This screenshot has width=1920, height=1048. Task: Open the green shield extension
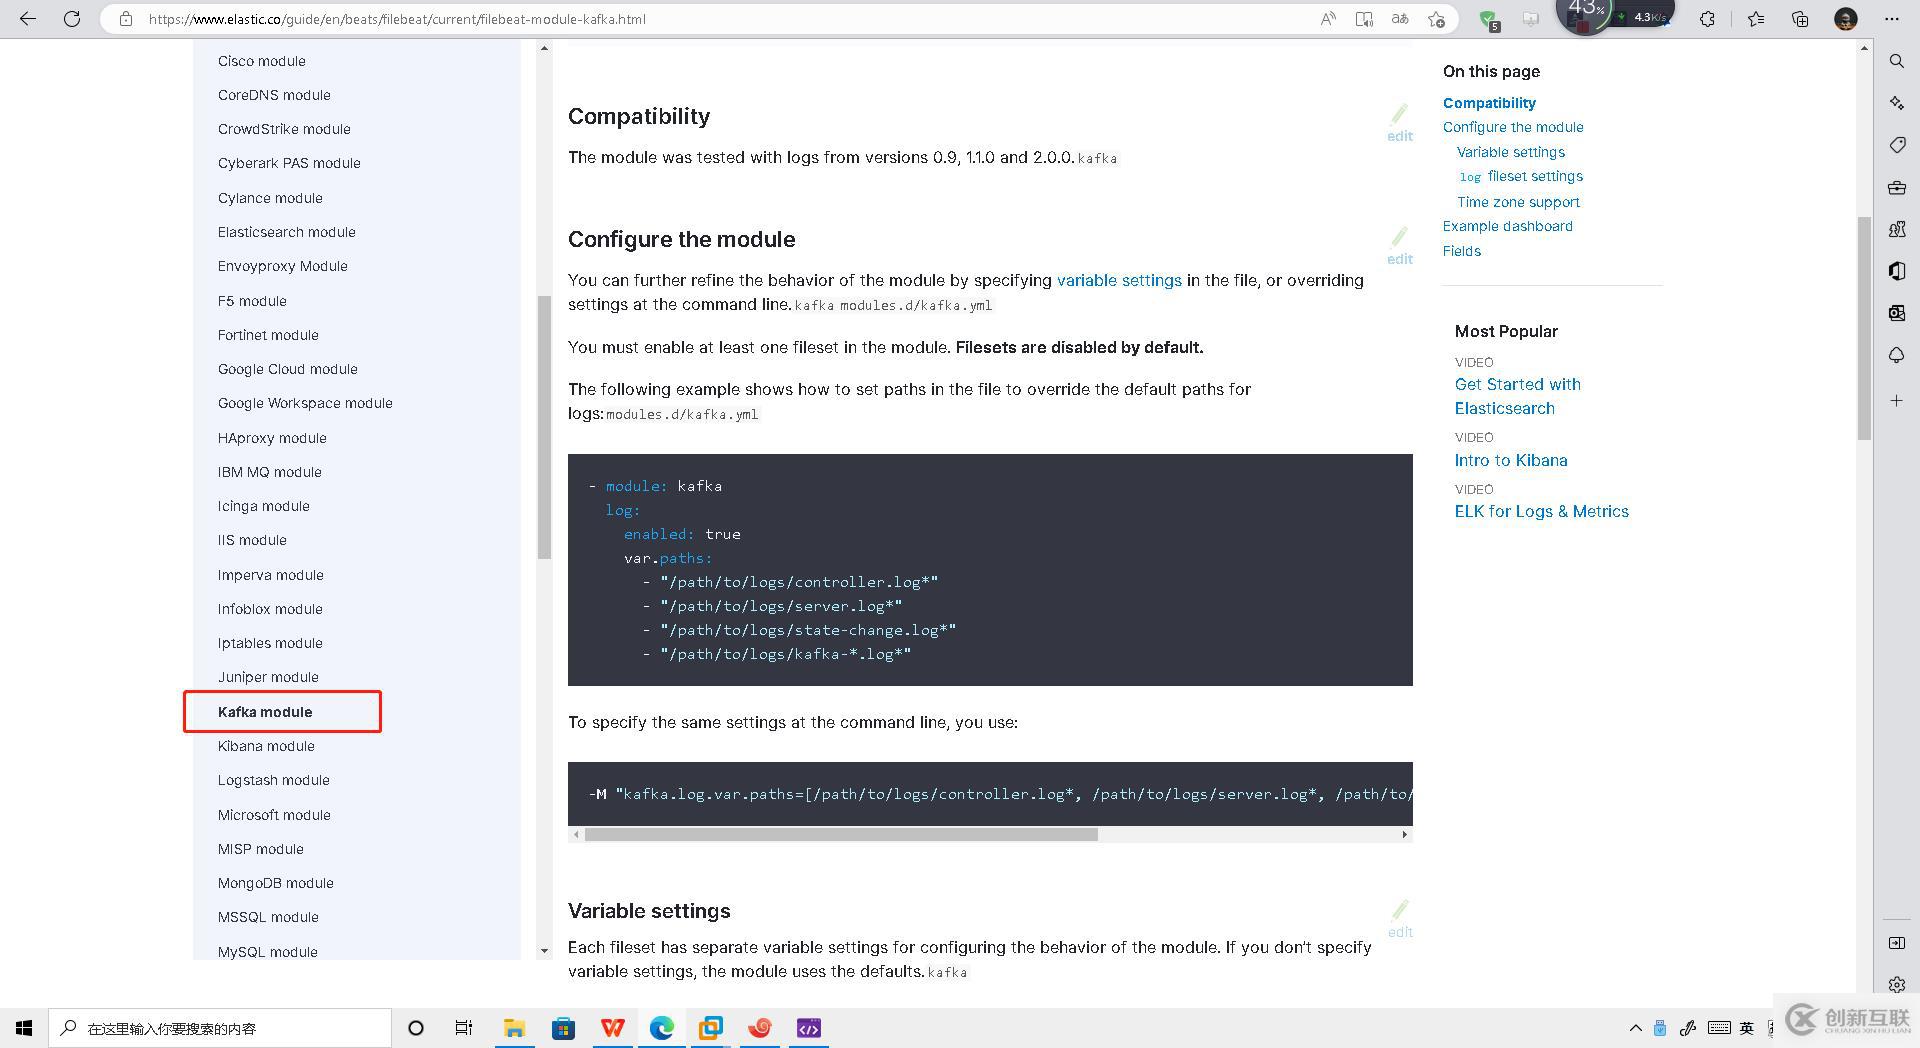1489,19
